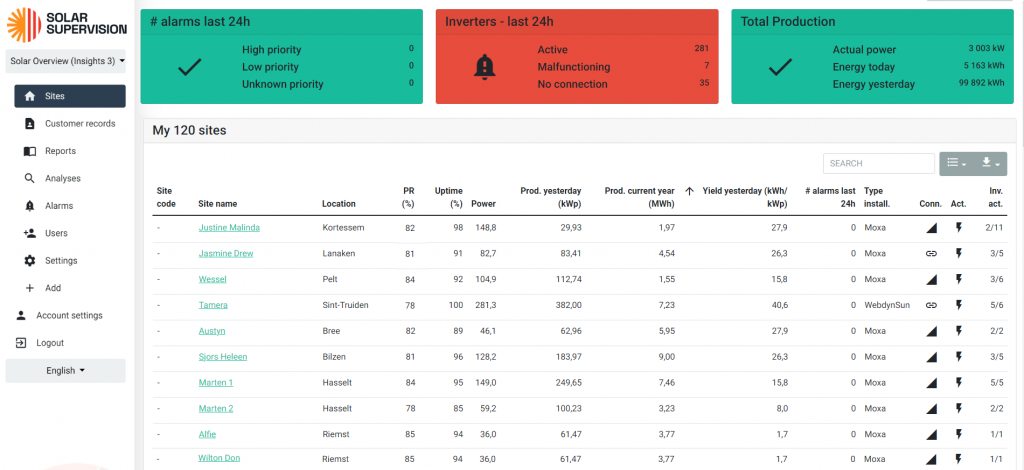Click signal connection icon for Marten 1
Screen dimensions: 1024x470
931,383
